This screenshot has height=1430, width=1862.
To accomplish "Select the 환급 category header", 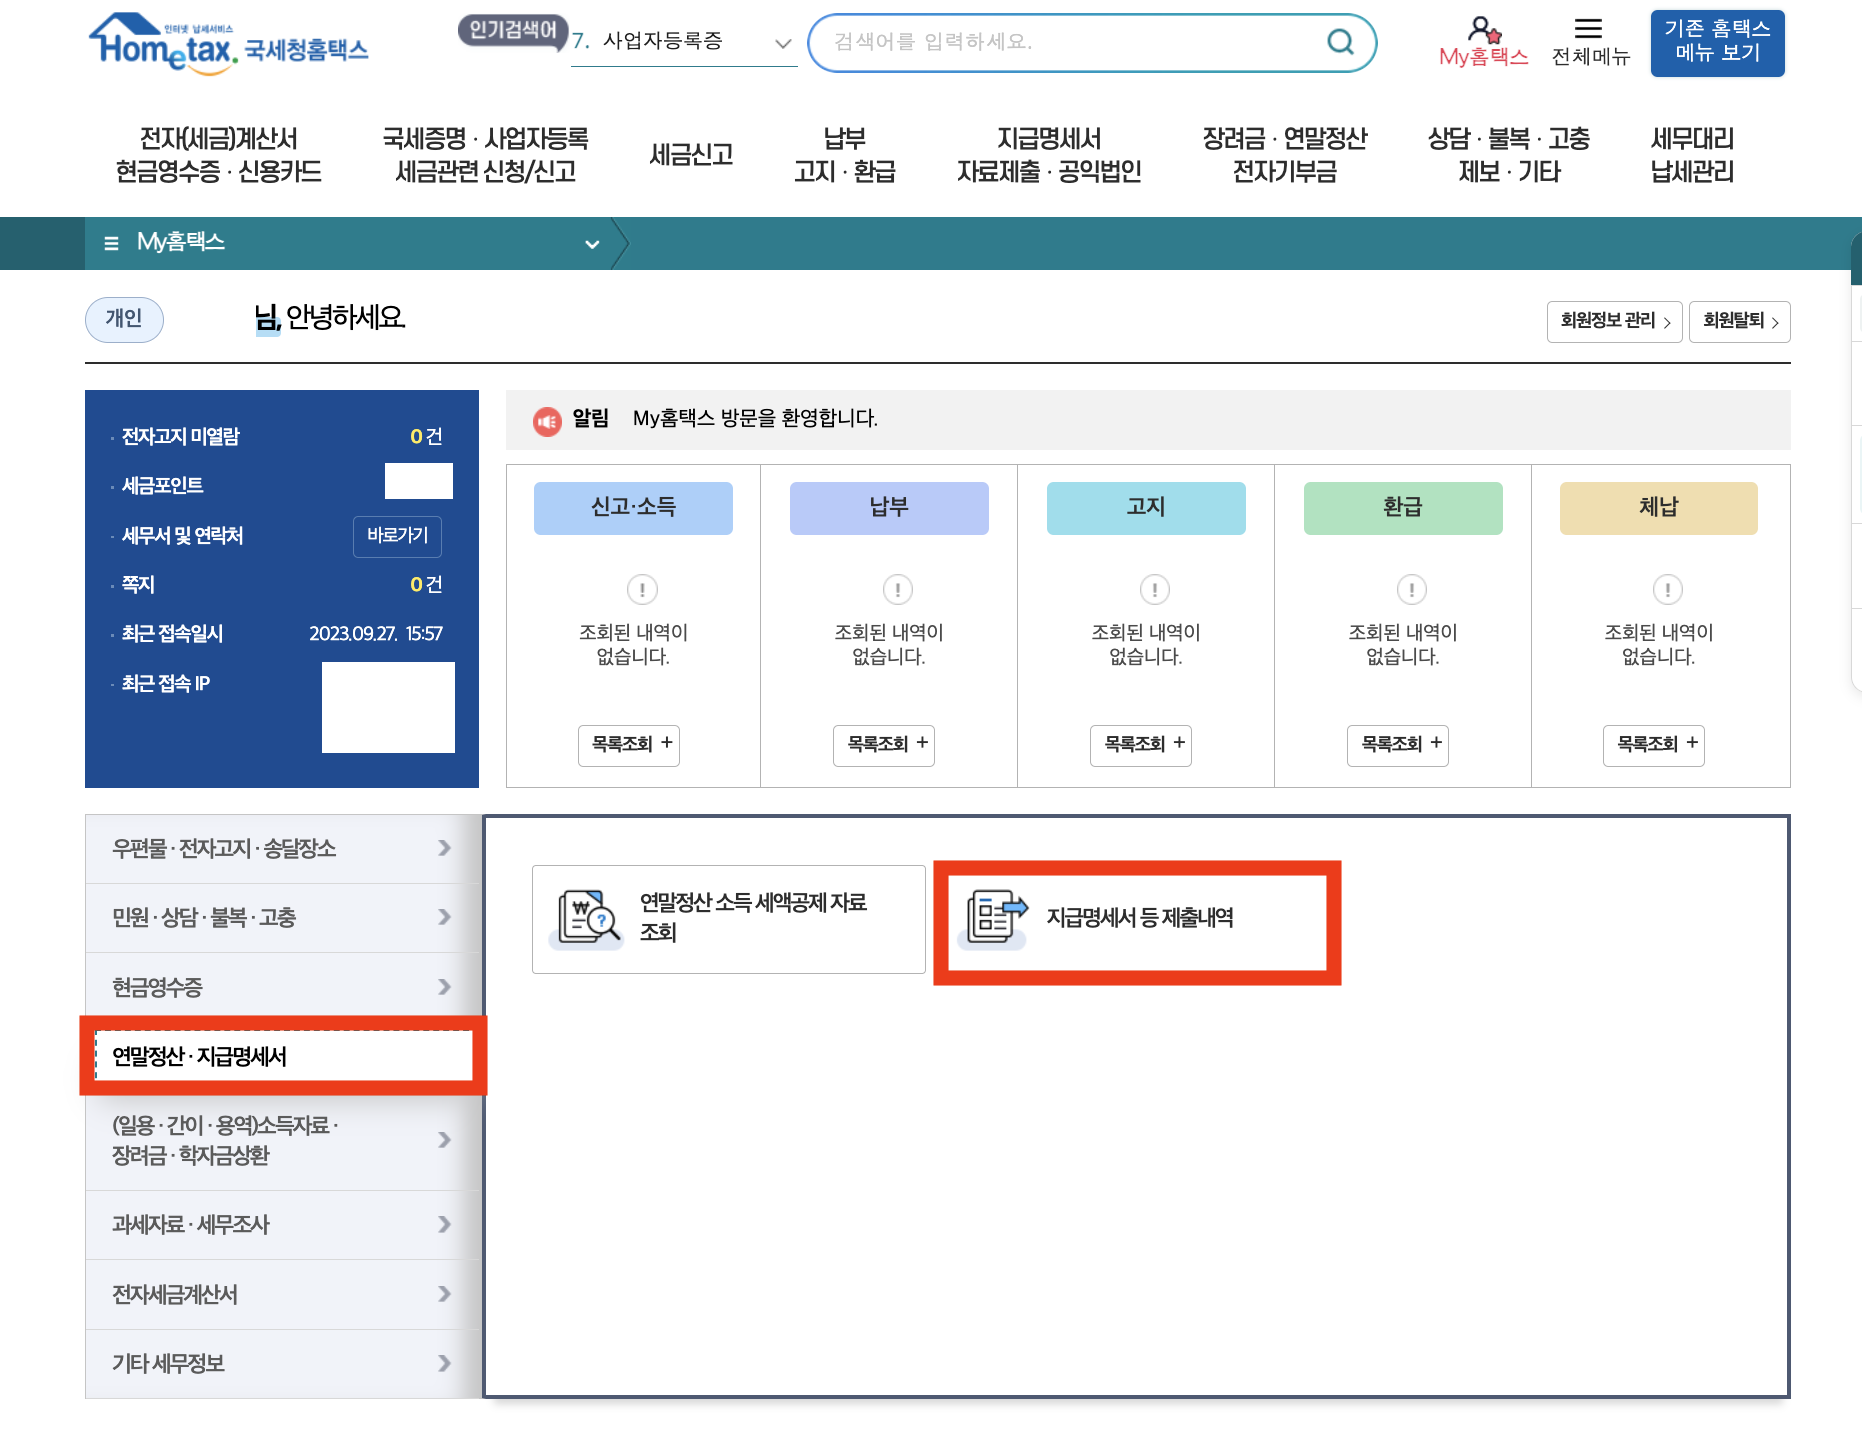I will 1403,508.
